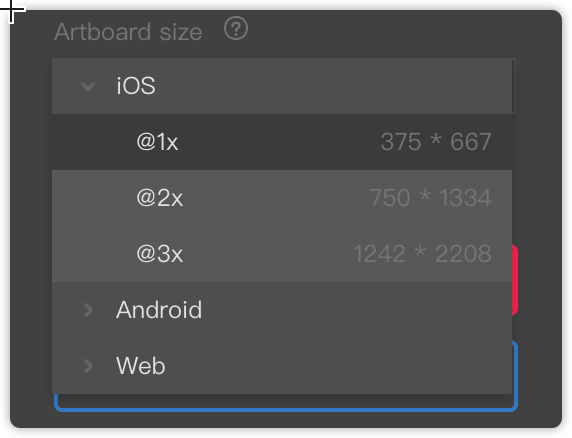
Task: Click the Artboard size heading text
Action: coord(128,32)
